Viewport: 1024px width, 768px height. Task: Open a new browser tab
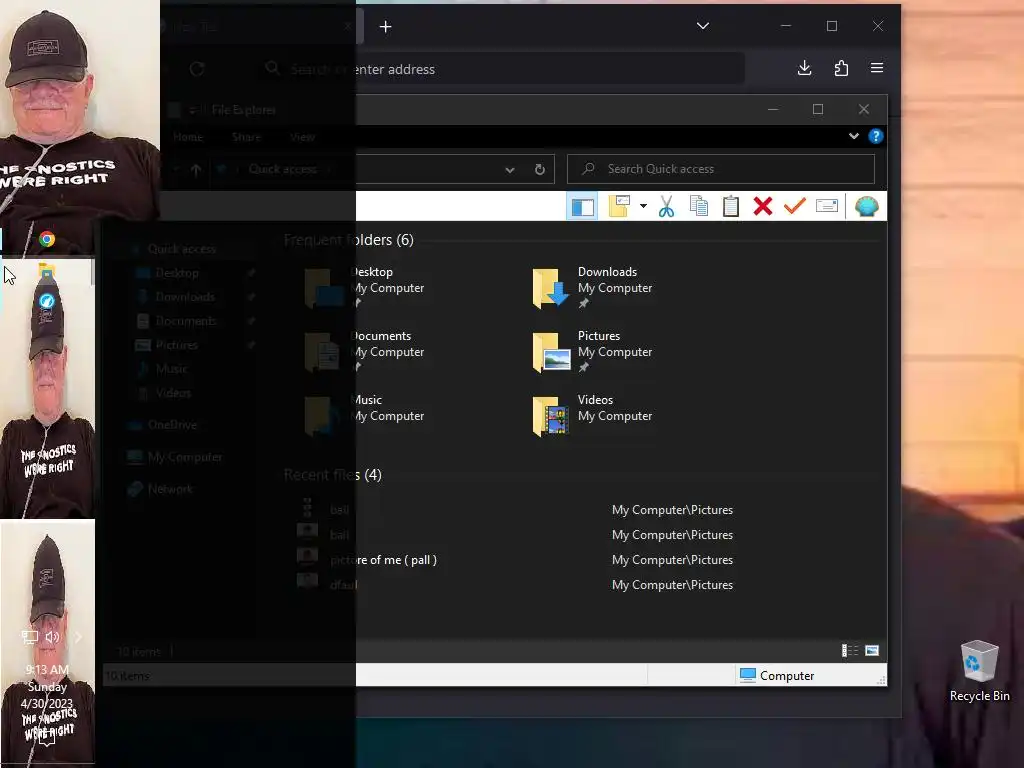[x=385, y=27]
